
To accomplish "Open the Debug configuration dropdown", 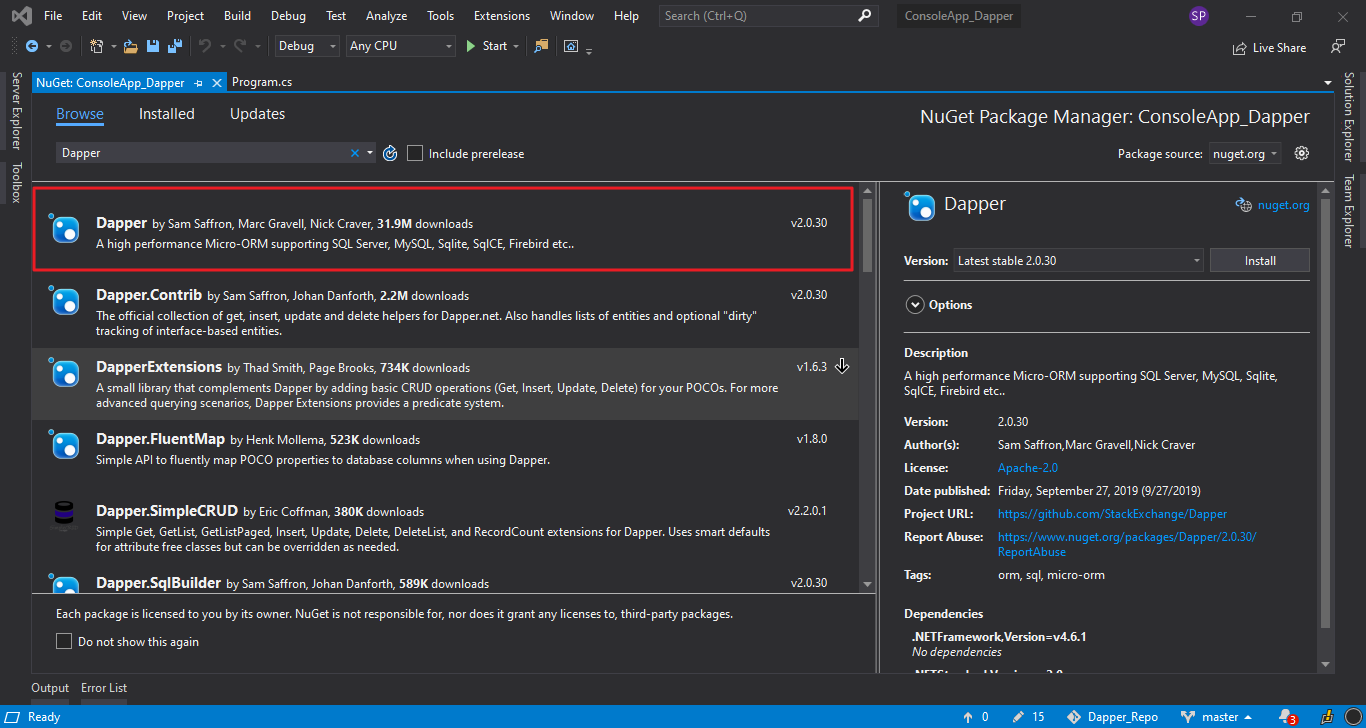I will pos(308,46).
